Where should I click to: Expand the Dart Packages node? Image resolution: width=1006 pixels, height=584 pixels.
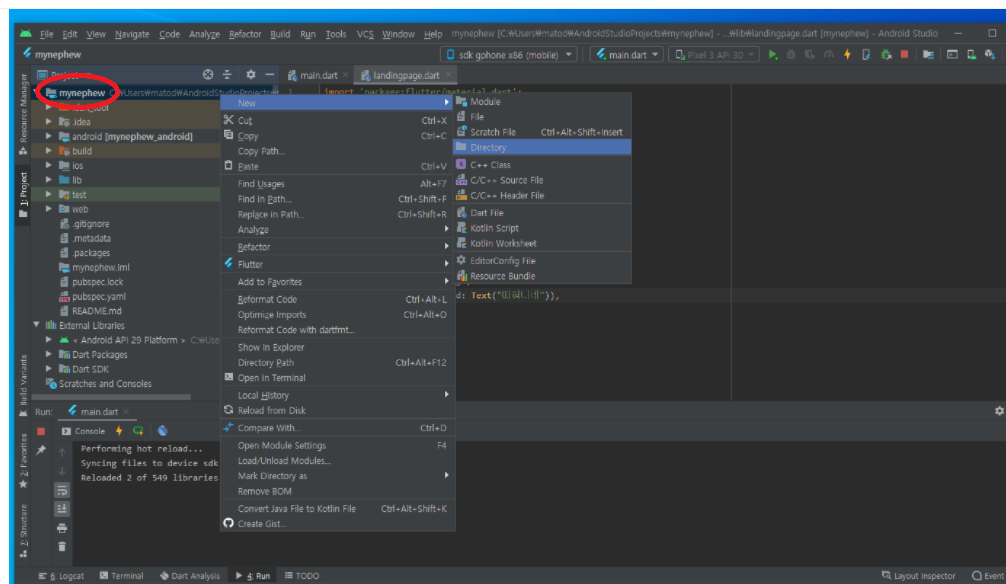tap(49, 354)
